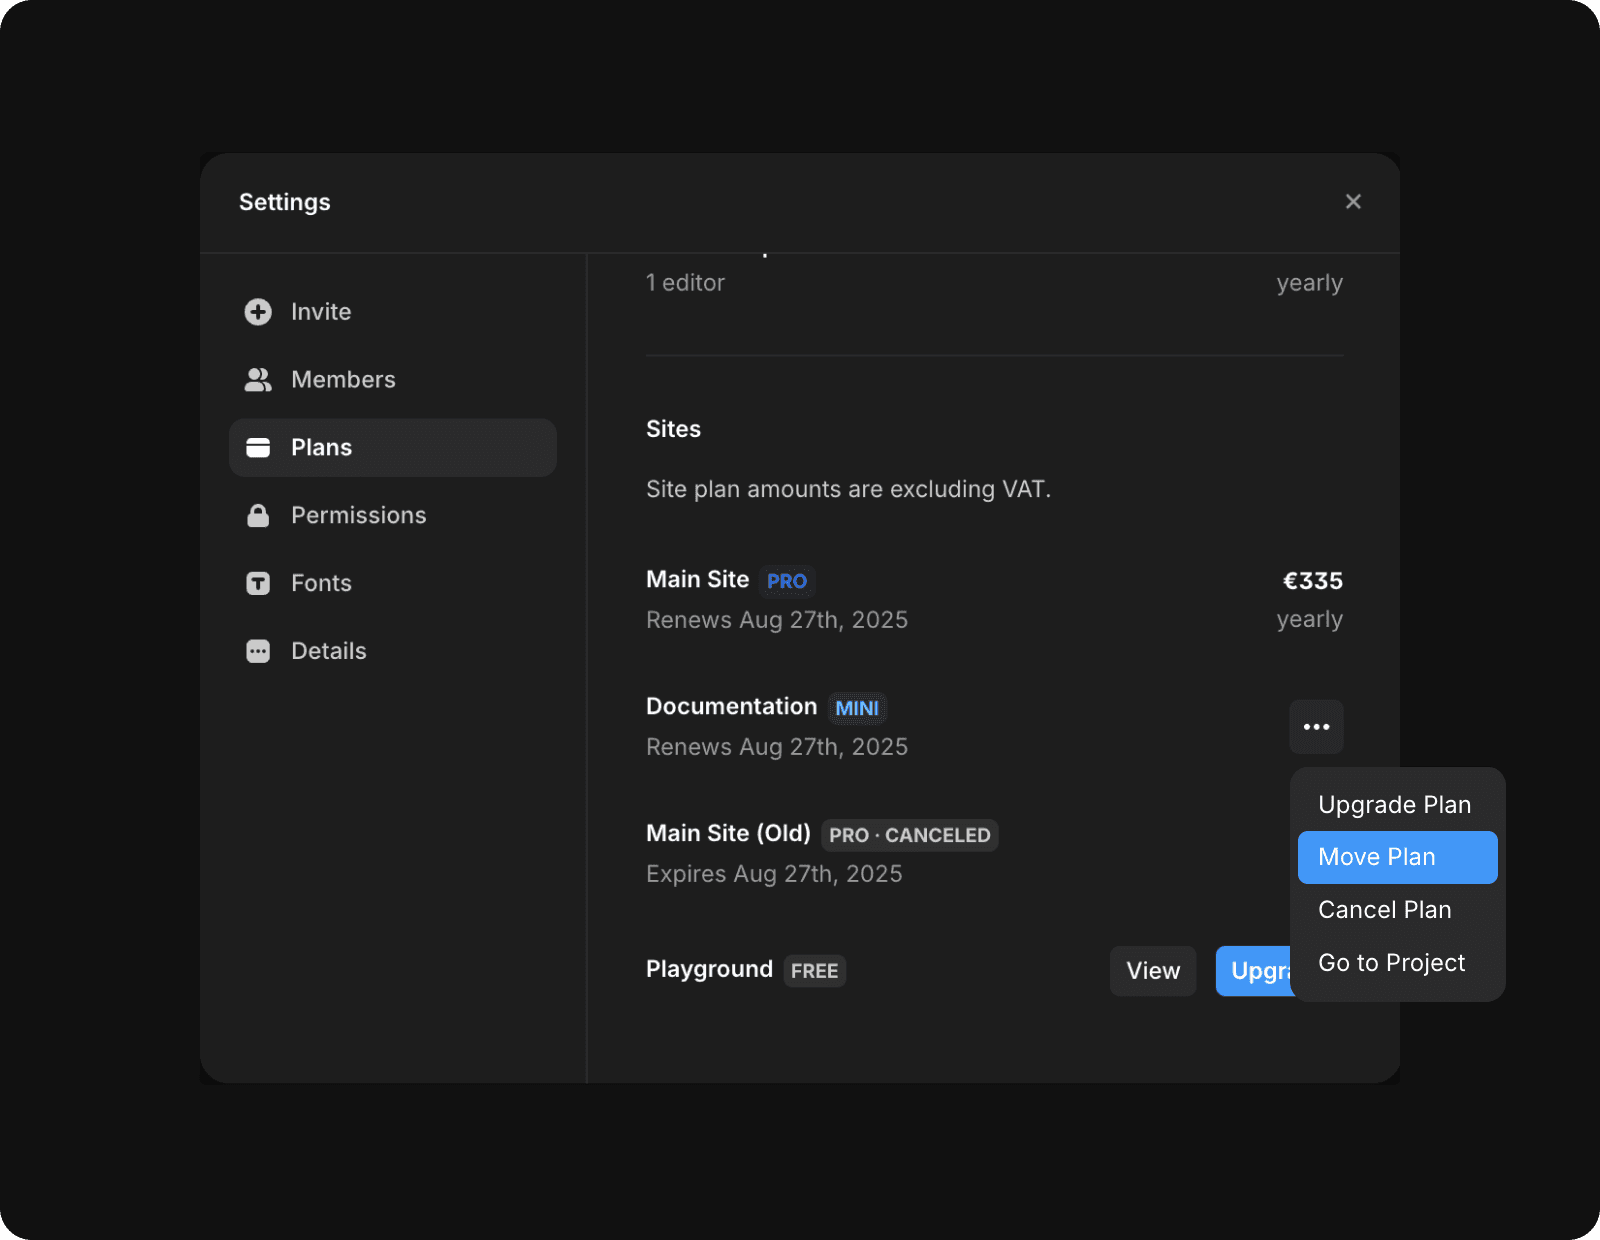This screenshot has height=1240, width=1600.
Task: Click the FREE badge beside Playground
Action: click(814, 971)
